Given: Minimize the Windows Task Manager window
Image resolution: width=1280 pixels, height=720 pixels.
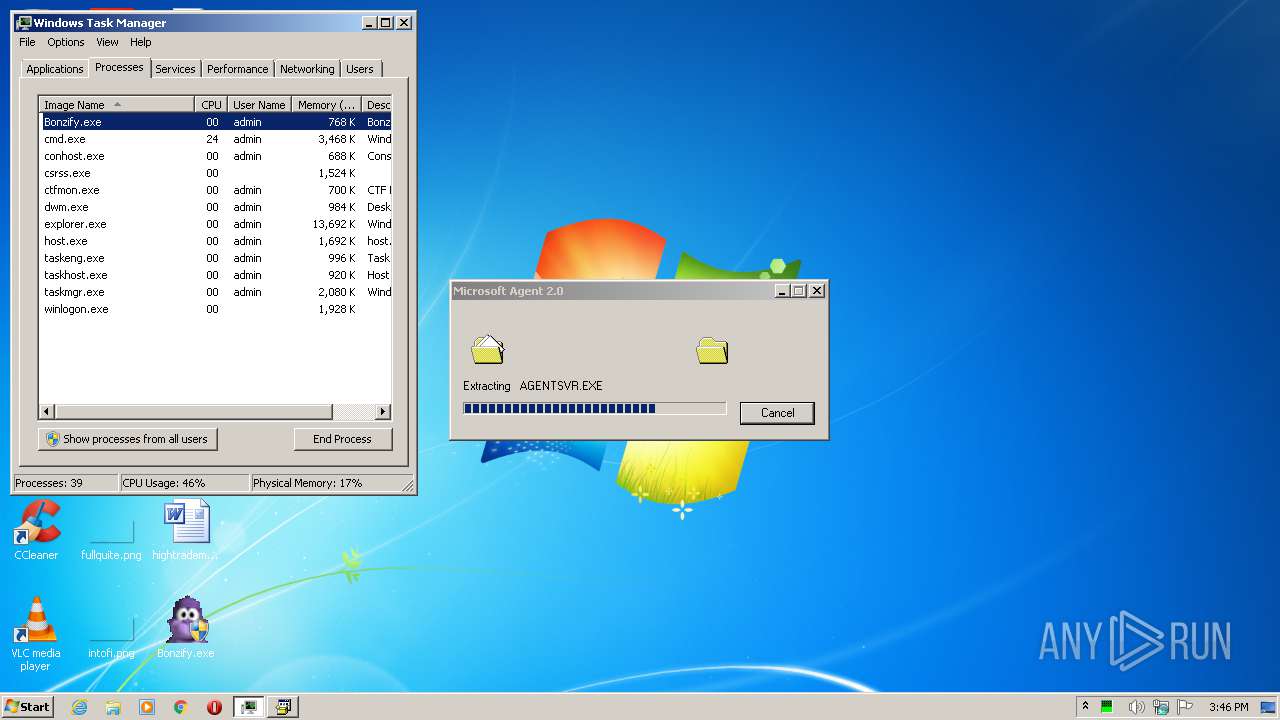Looking at the screenshot, I should pos(369,23).
